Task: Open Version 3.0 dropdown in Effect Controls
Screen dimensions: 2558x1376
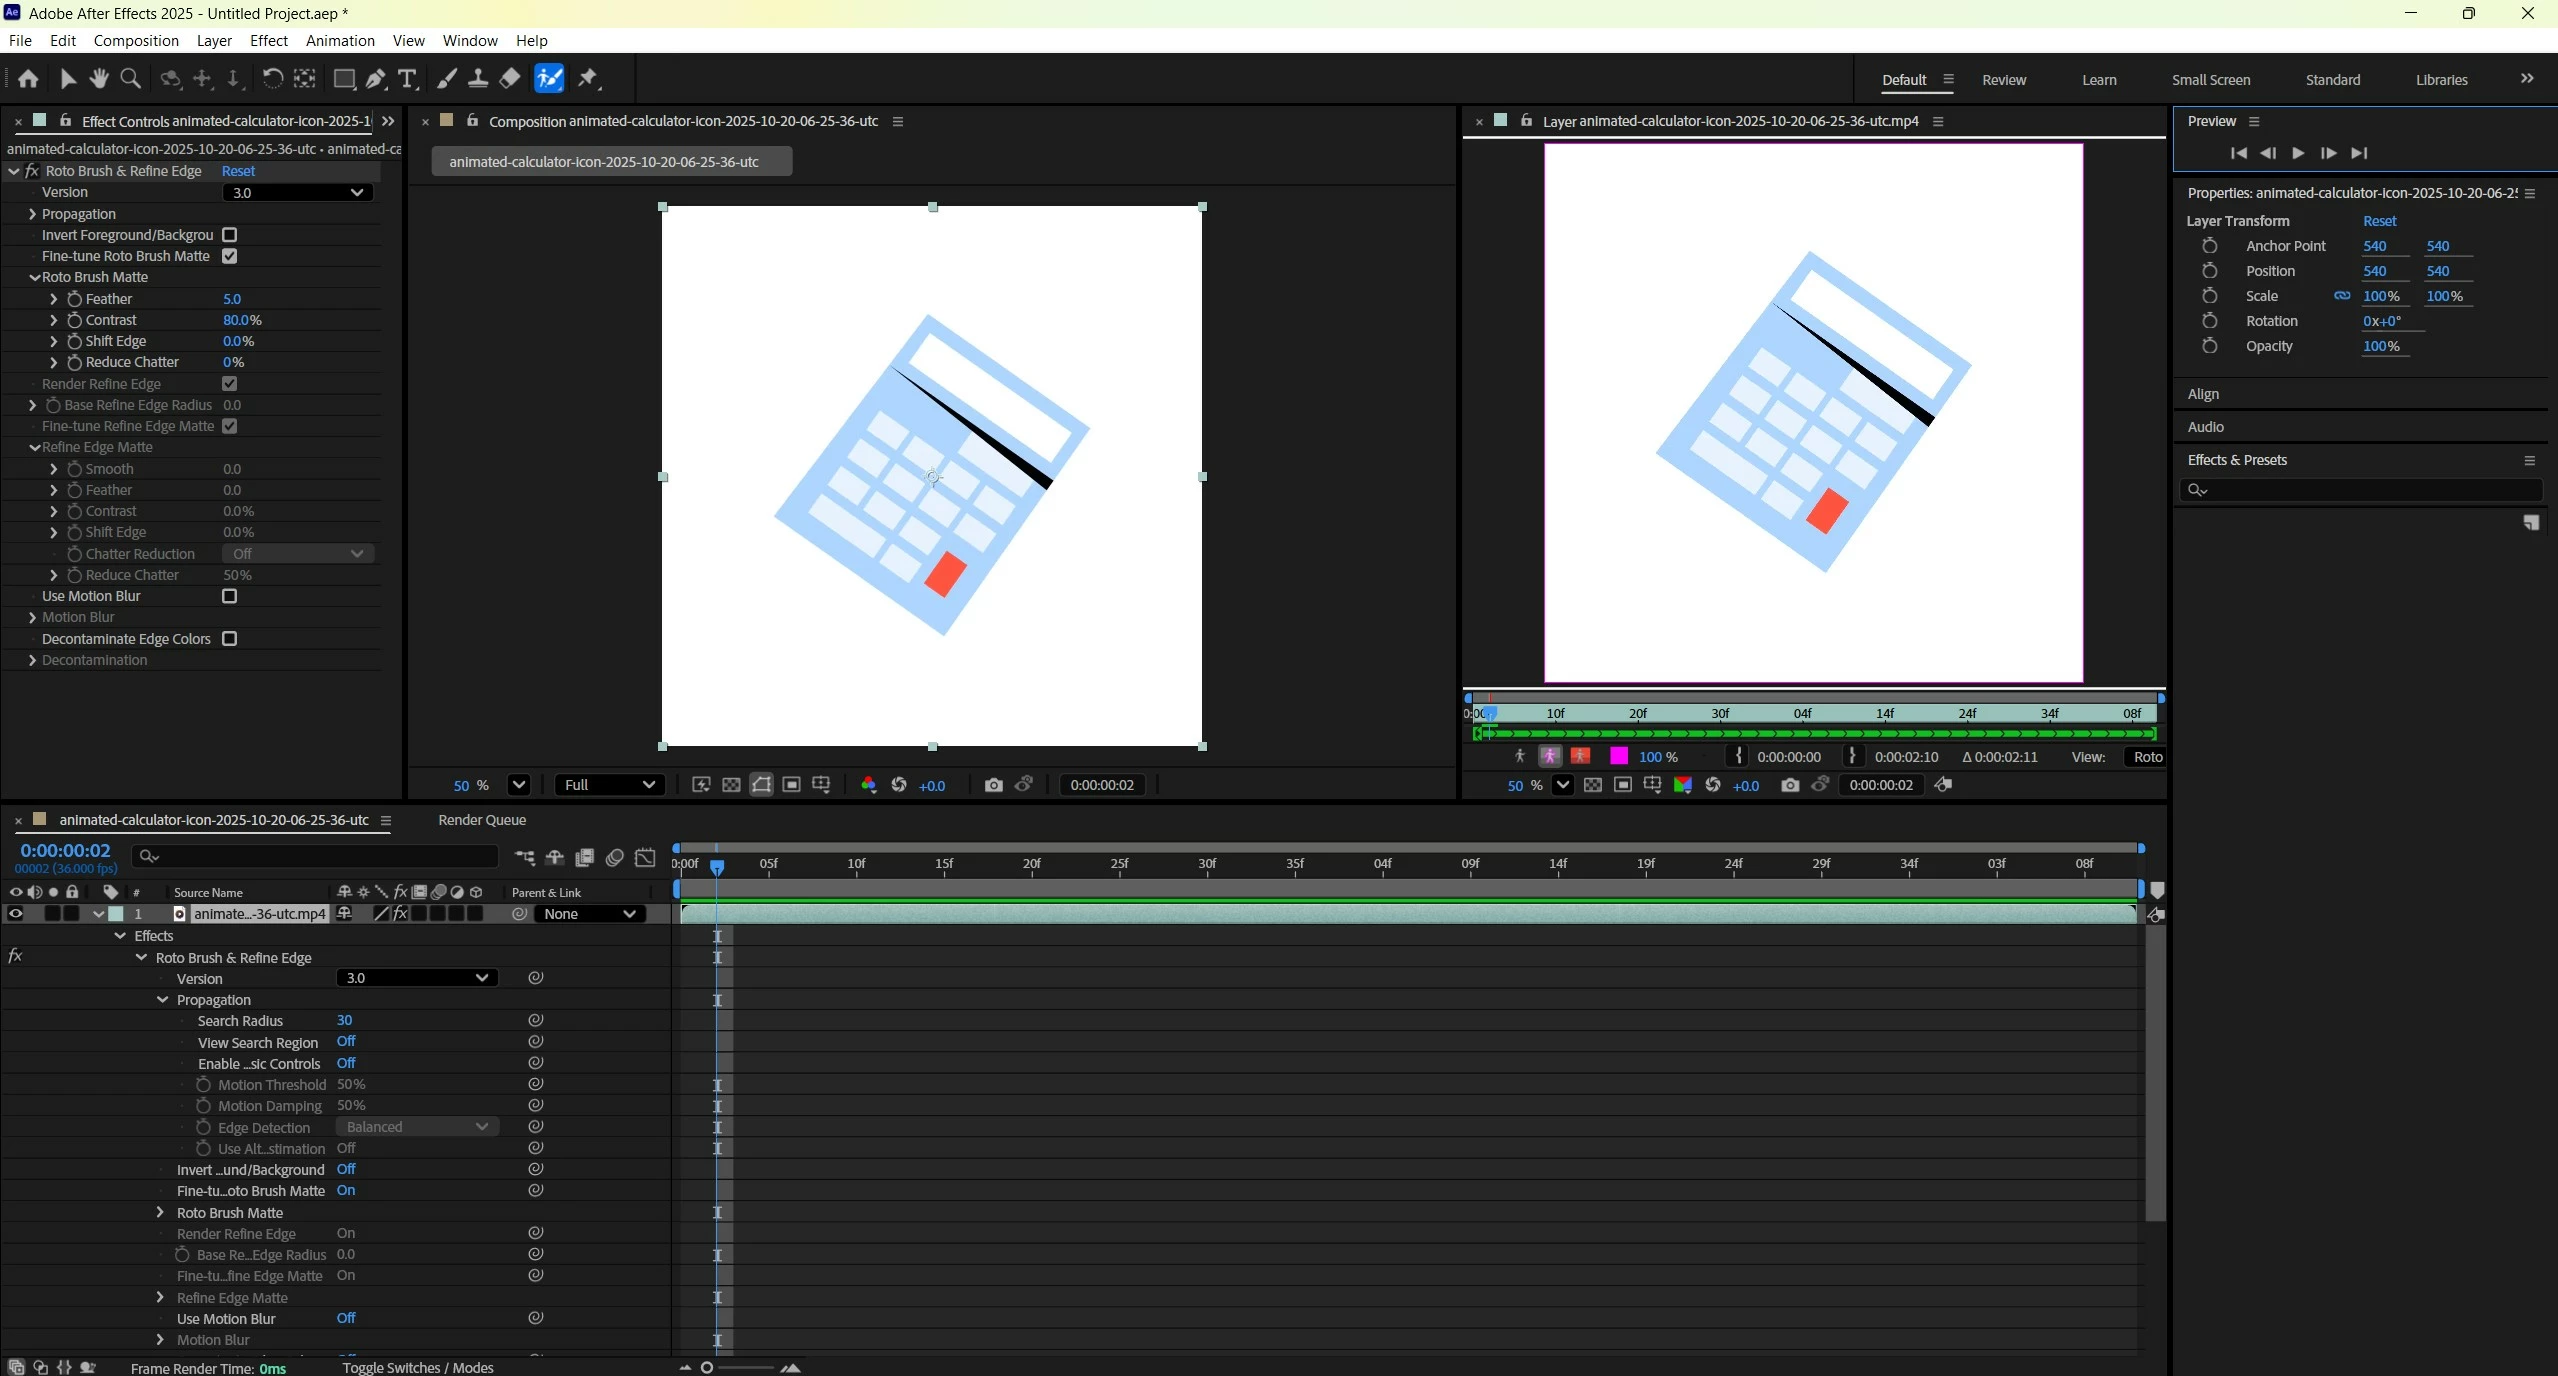Action: [x=297, y=192]
